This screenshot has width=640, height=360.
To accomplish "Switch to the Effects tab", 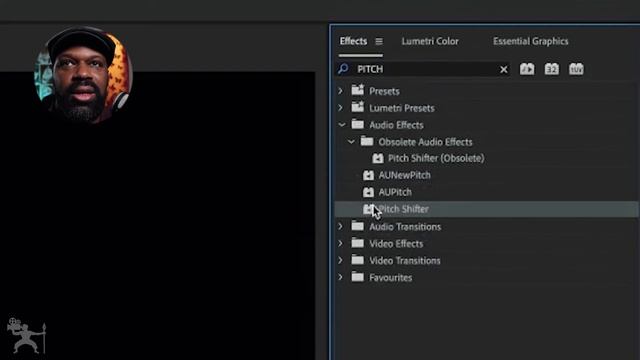I will (353, 41).
